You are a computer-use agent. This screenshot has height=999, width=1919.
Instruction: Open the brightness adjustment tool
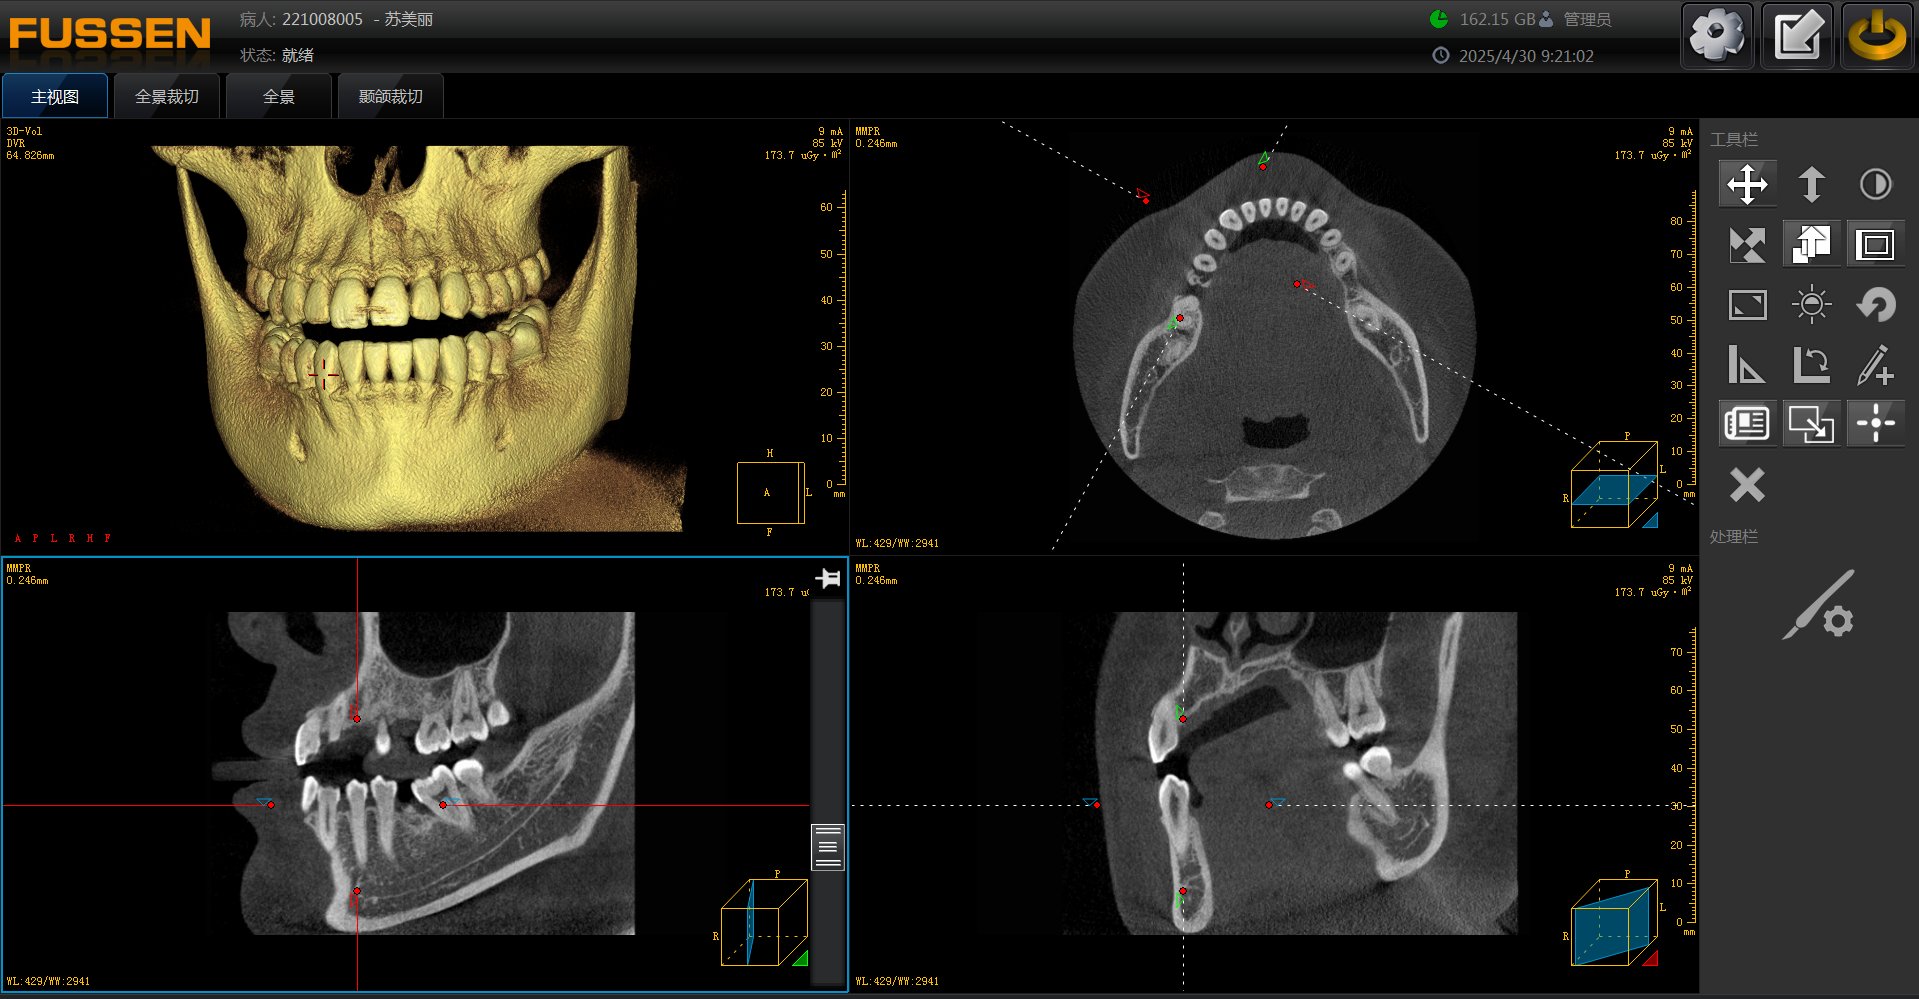pyautogui.click(x=1811, y=305)
